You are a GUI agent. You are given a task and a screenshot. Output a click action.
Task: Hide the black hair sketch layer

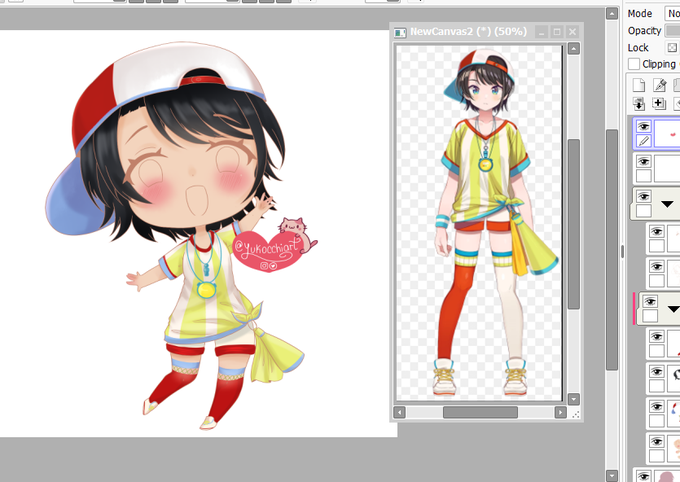657,371
